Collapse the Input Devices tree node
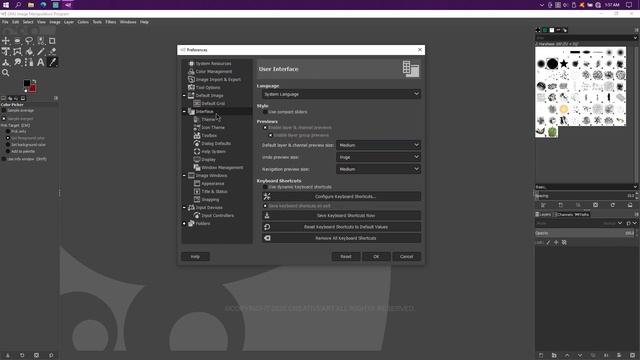This screenshot has width=640, height=360. (184, 207)
